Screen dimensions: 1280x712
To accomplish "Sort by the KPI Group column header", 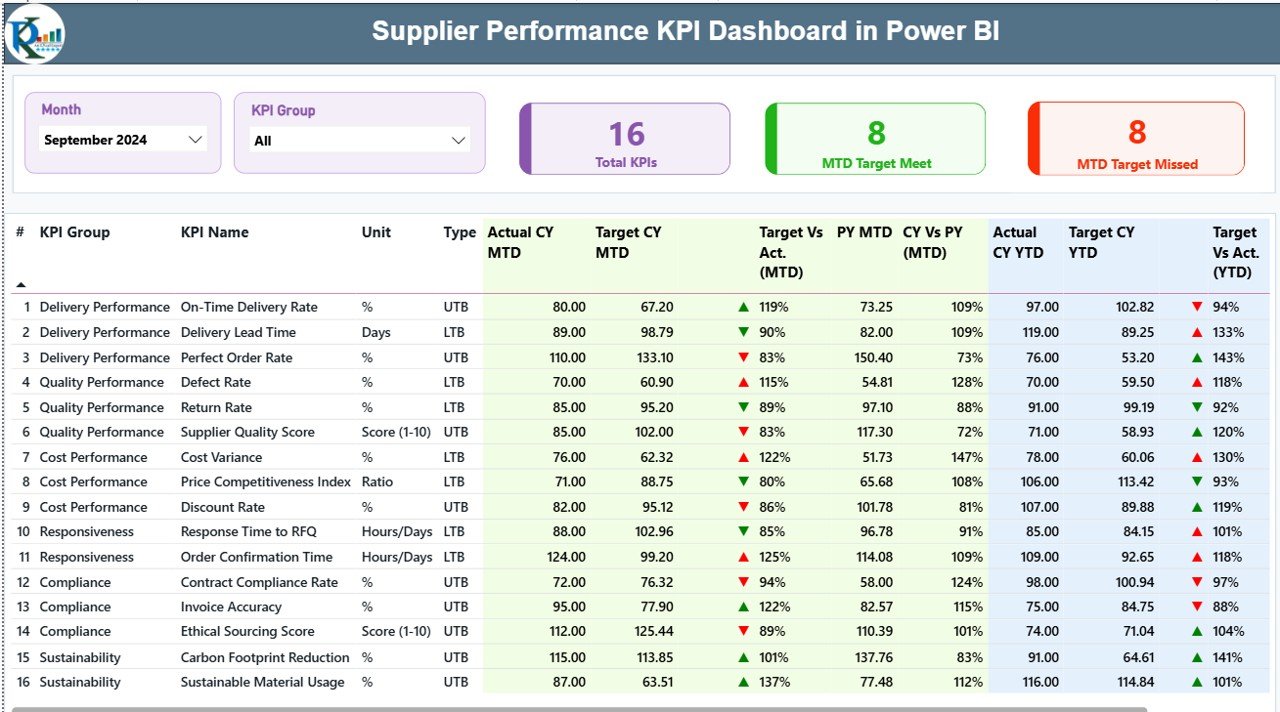I will click(75, 232).
